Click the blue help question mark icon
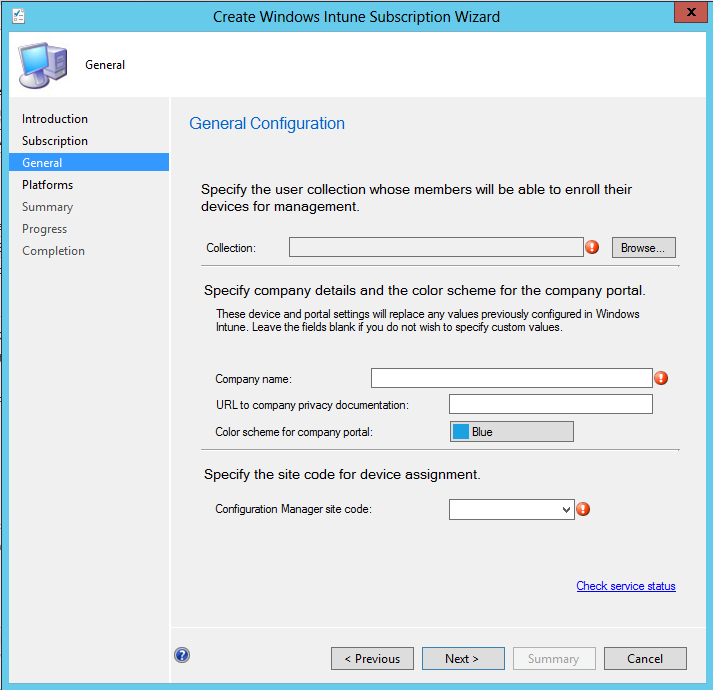The width and height of the screenshot is (713, 690). click(182, 655)
